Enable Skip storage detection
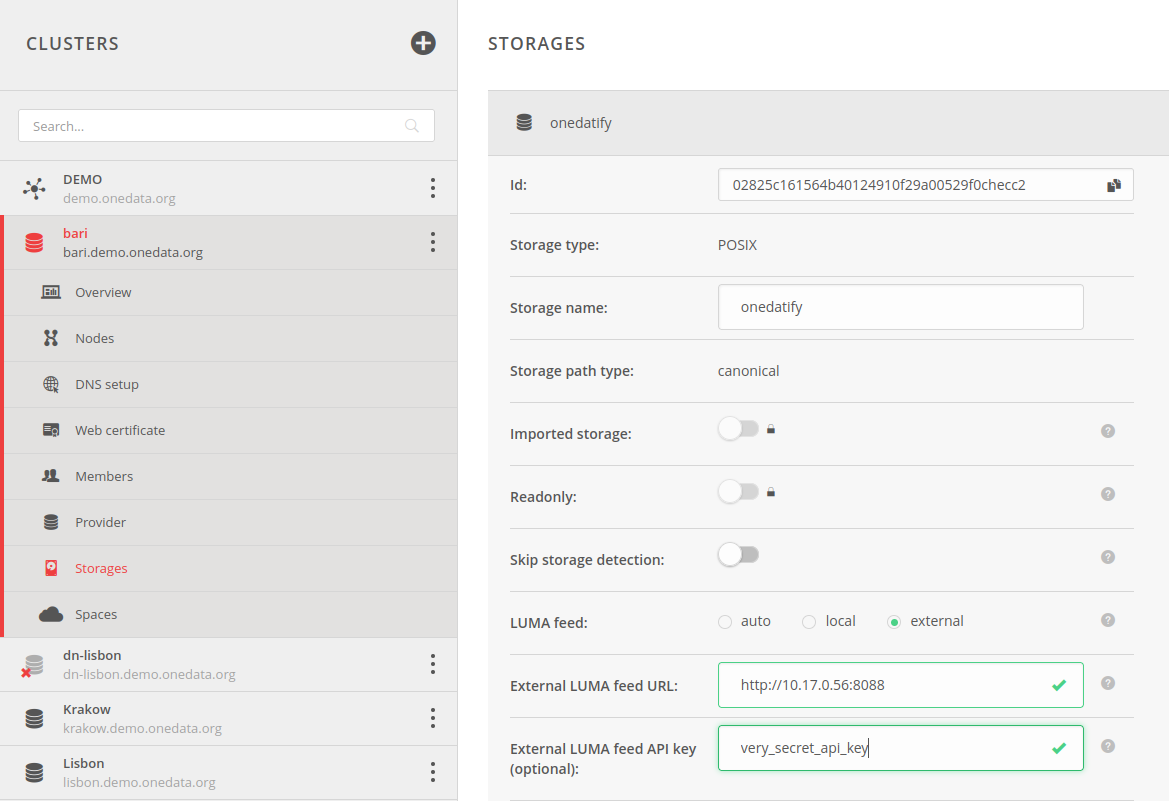Viewport: 1169px width, 801px height. click(x=738, y=555)
